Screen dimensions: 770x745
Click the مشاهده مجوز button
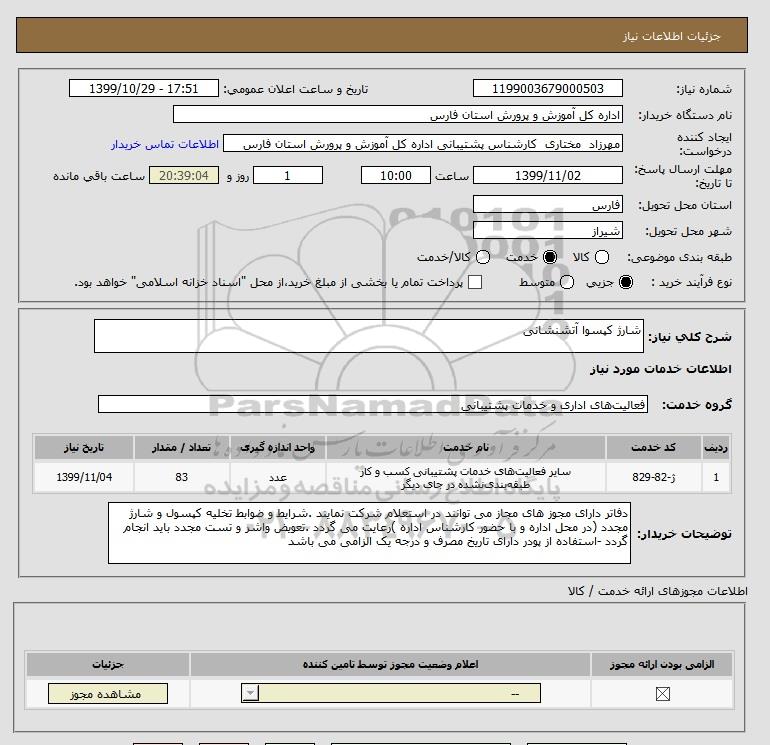pos(108,693)
